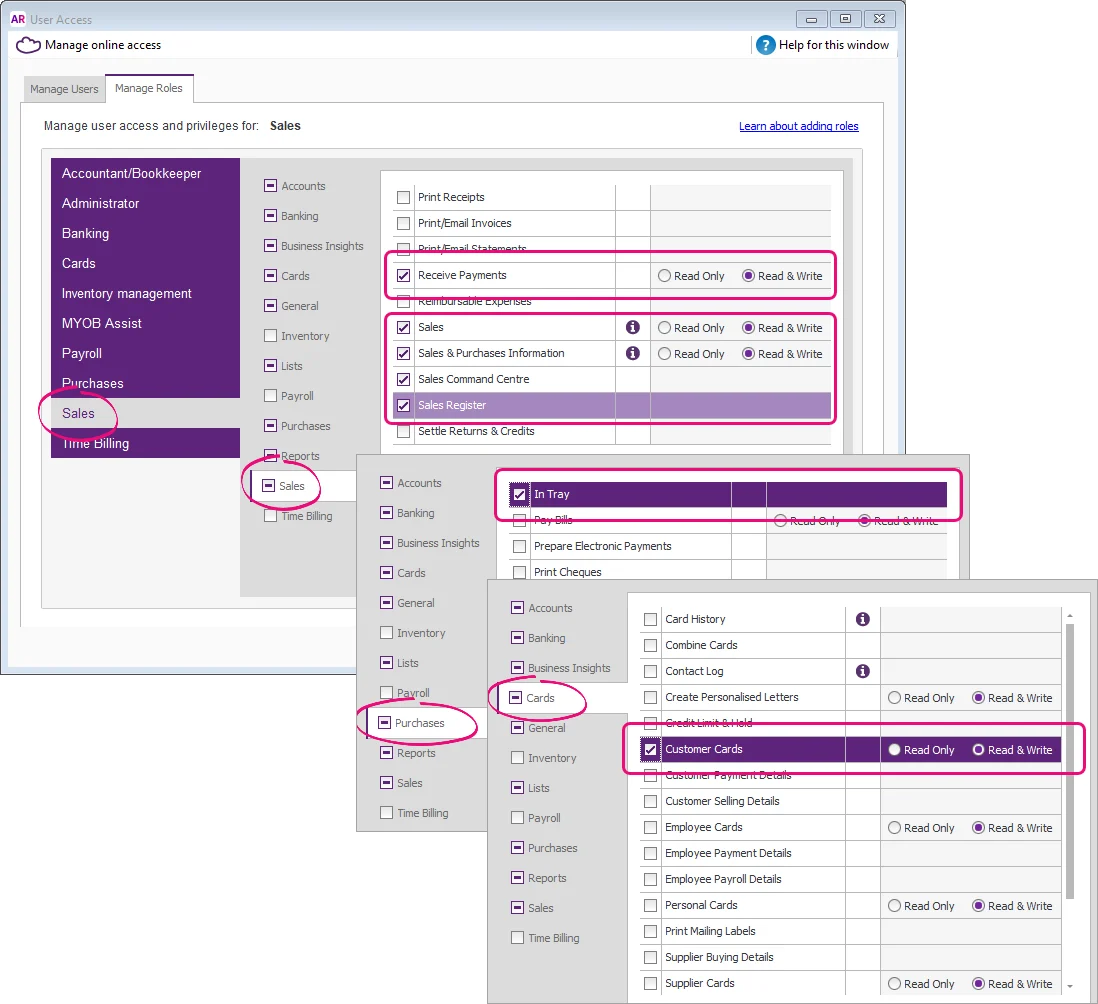Select the Administrator role

pyautogui.click(x=146, y=203)
